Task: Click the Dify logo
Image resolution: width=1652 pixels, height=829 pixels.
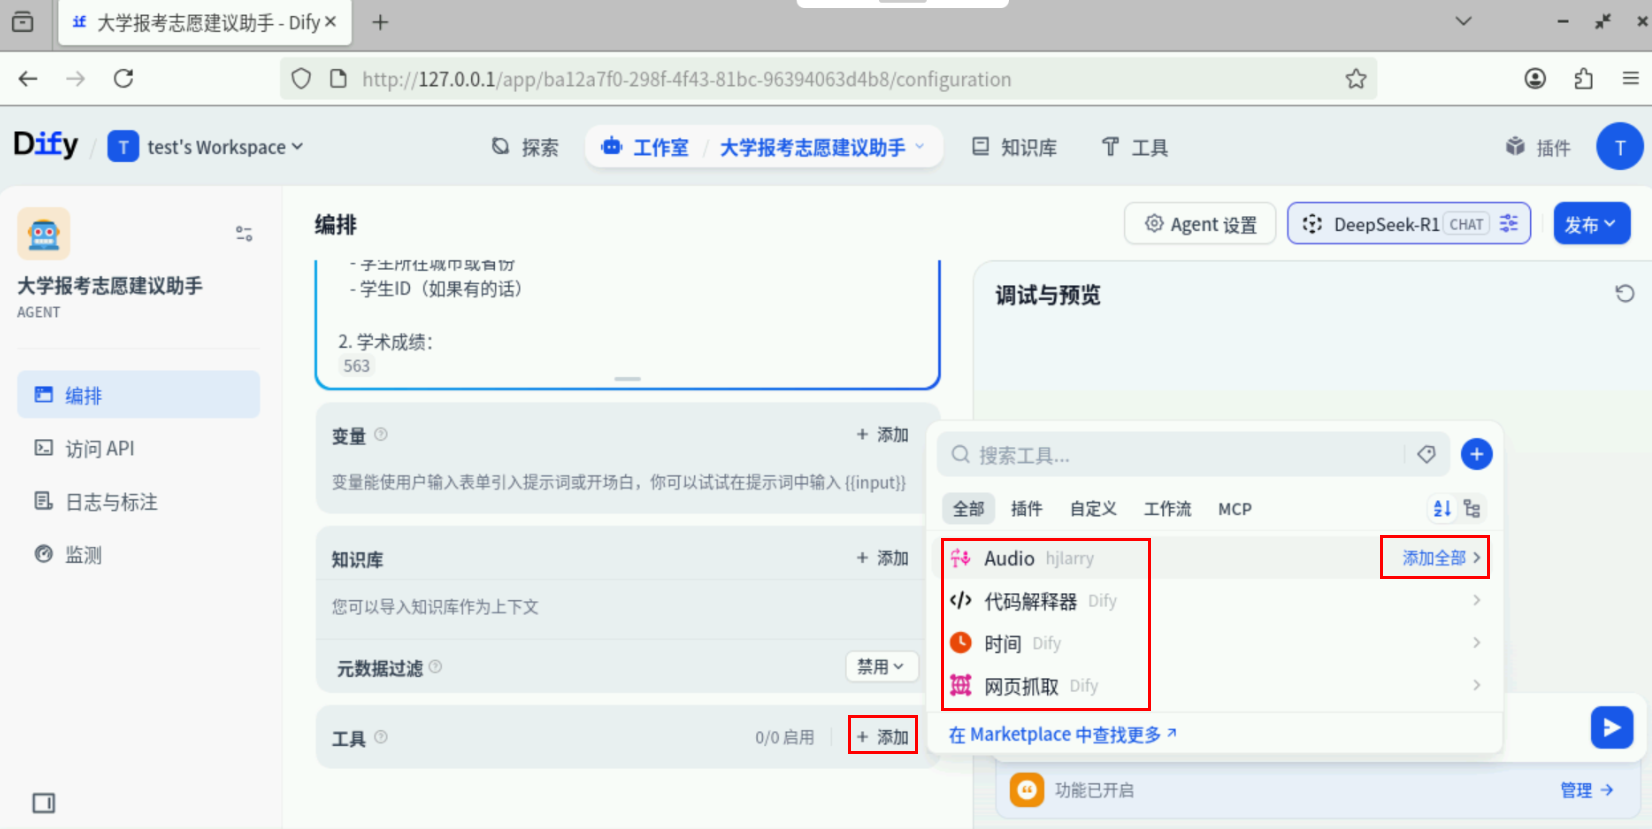Action: coord(45,145)
